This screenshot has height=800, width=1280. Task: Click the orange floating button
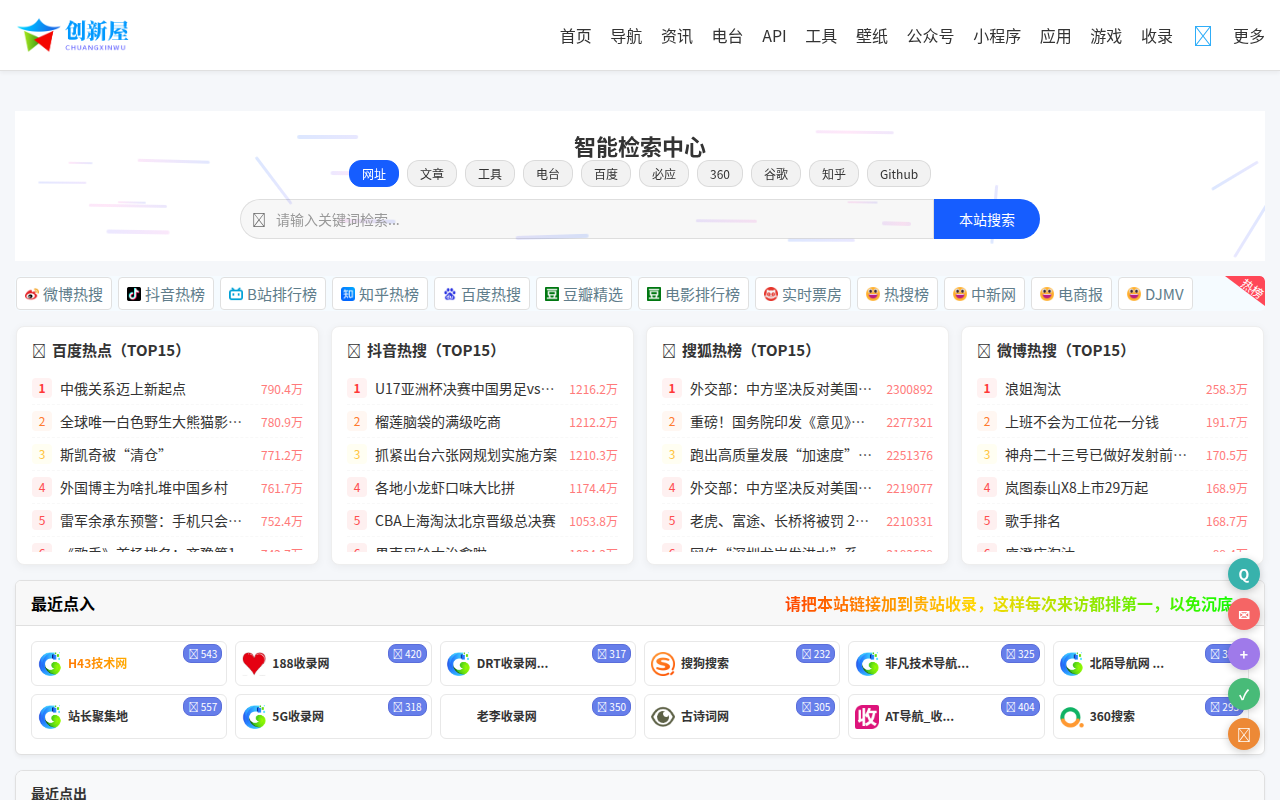(1244, 734)
